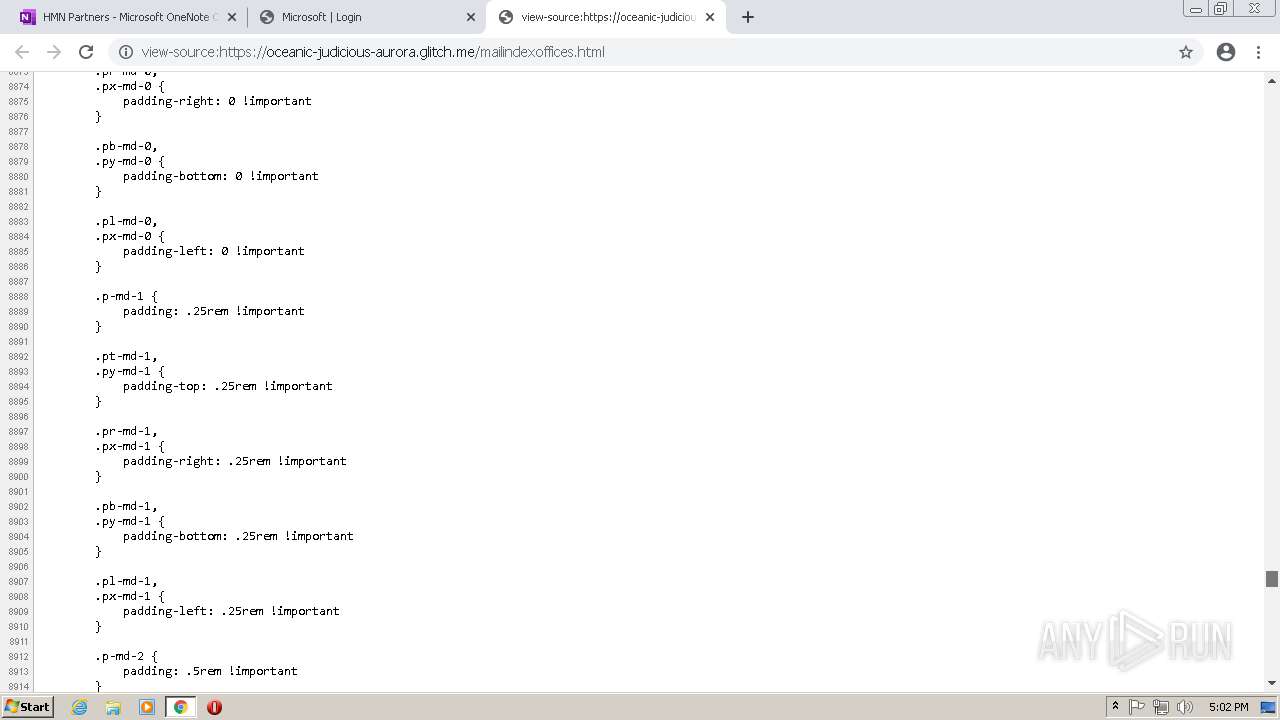View site information icon in address bar
1280x720 pixels.
(126, 52)
